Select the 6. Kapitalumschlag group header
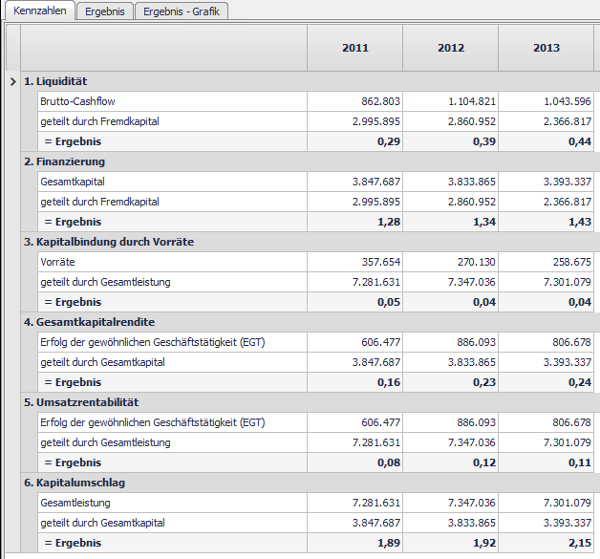Image resolution: width=600 pixels, height=559 pixels. click(310, 483)
